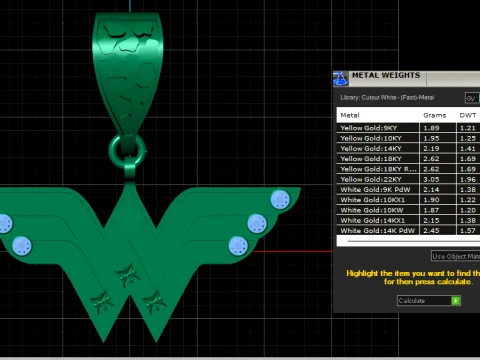Select the Yellow Gold:9KY row
This screenshot has width=480, height=360.
point(408,128)
